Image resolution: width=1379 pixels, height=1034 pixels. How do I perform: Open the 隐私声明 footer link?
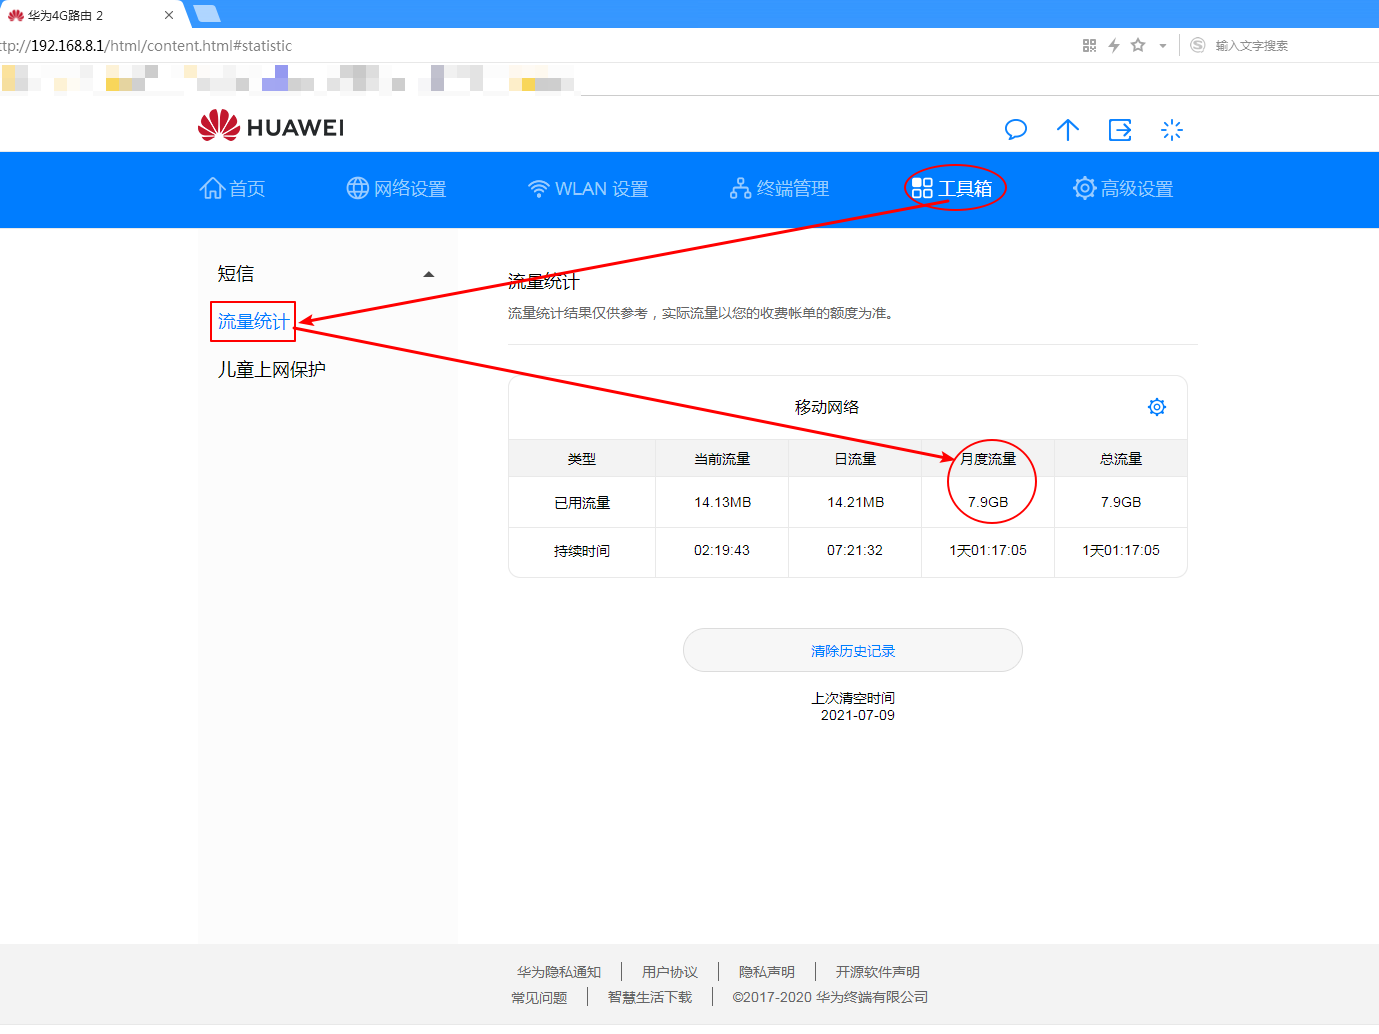point(767,972)
